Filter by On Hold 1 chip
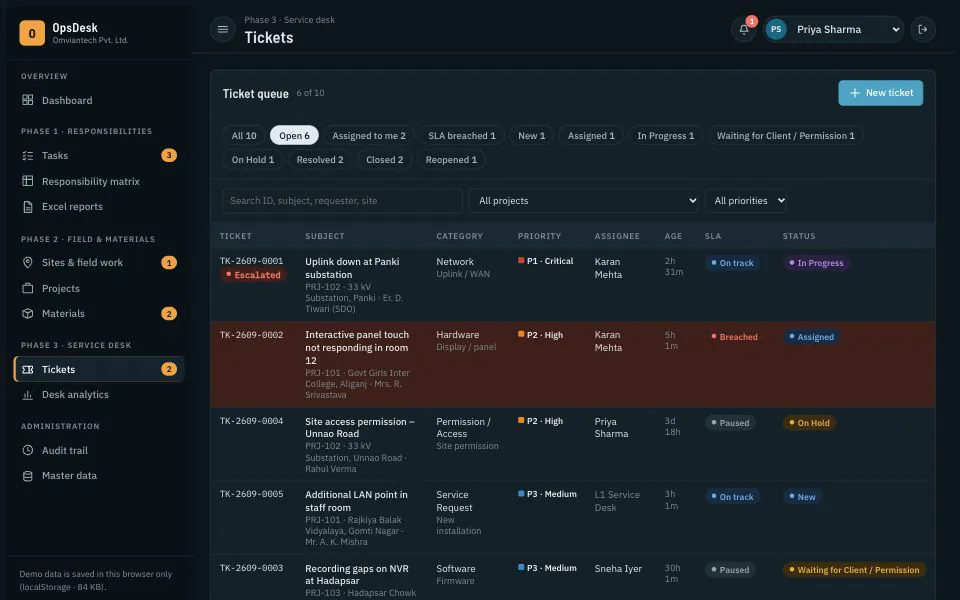 (x=253, y=160)
